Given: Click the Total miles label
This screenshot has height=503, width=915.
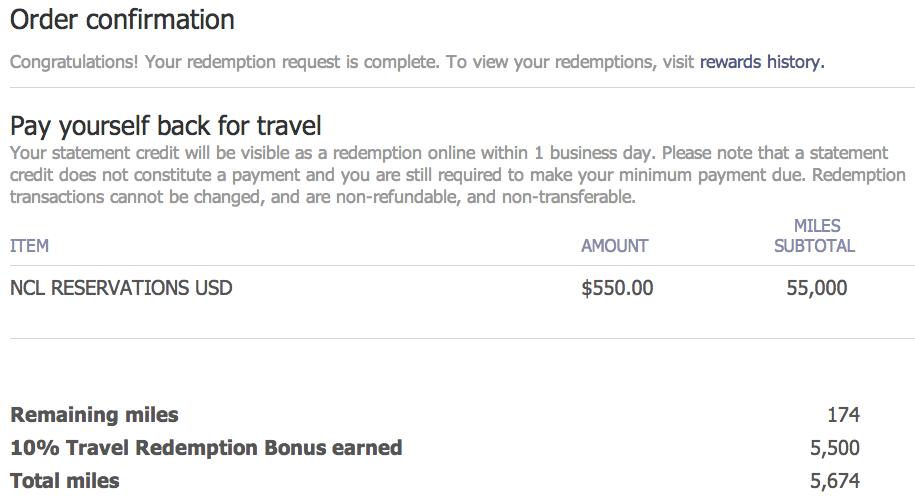Looking at the screenshot, I should pyautogui.click(x=65, y=481).
